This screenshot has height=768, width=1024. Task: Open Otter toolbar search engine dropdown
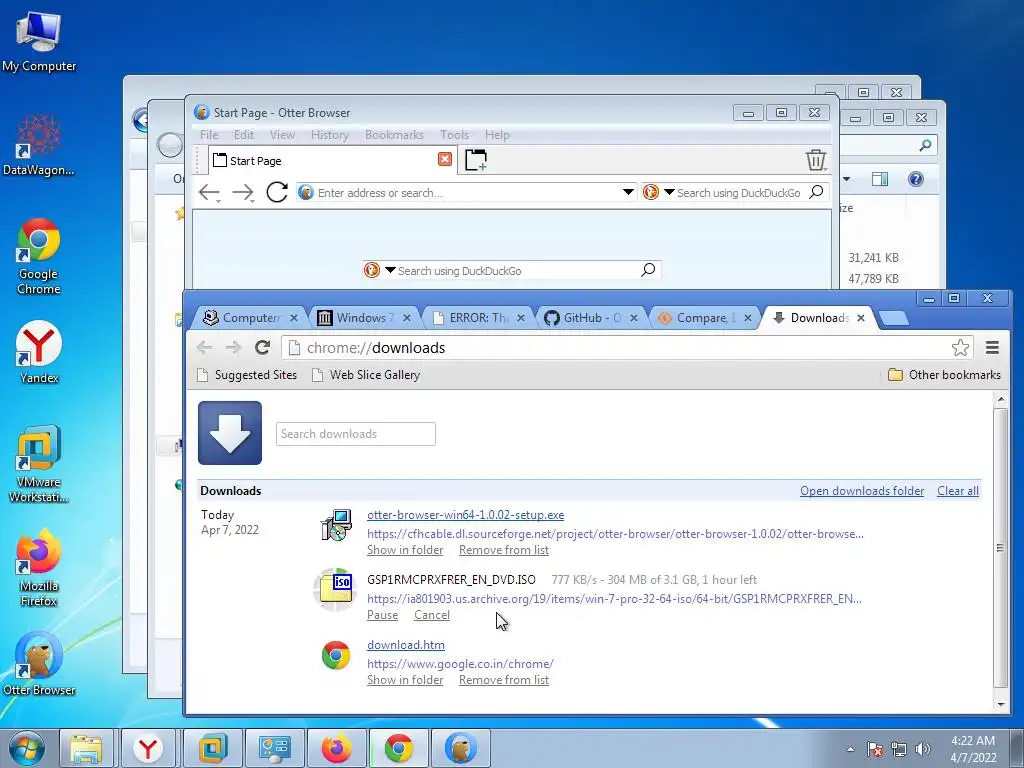point(669,192)
